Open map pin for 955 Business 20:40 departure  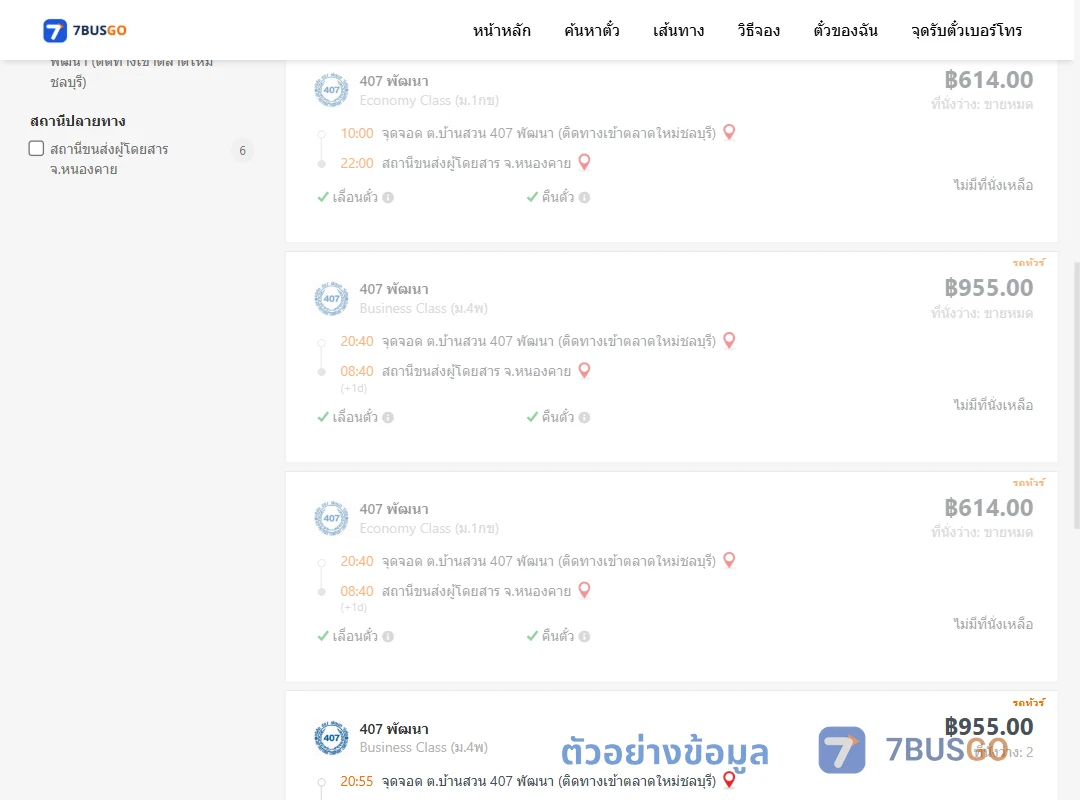click(729, 340)
